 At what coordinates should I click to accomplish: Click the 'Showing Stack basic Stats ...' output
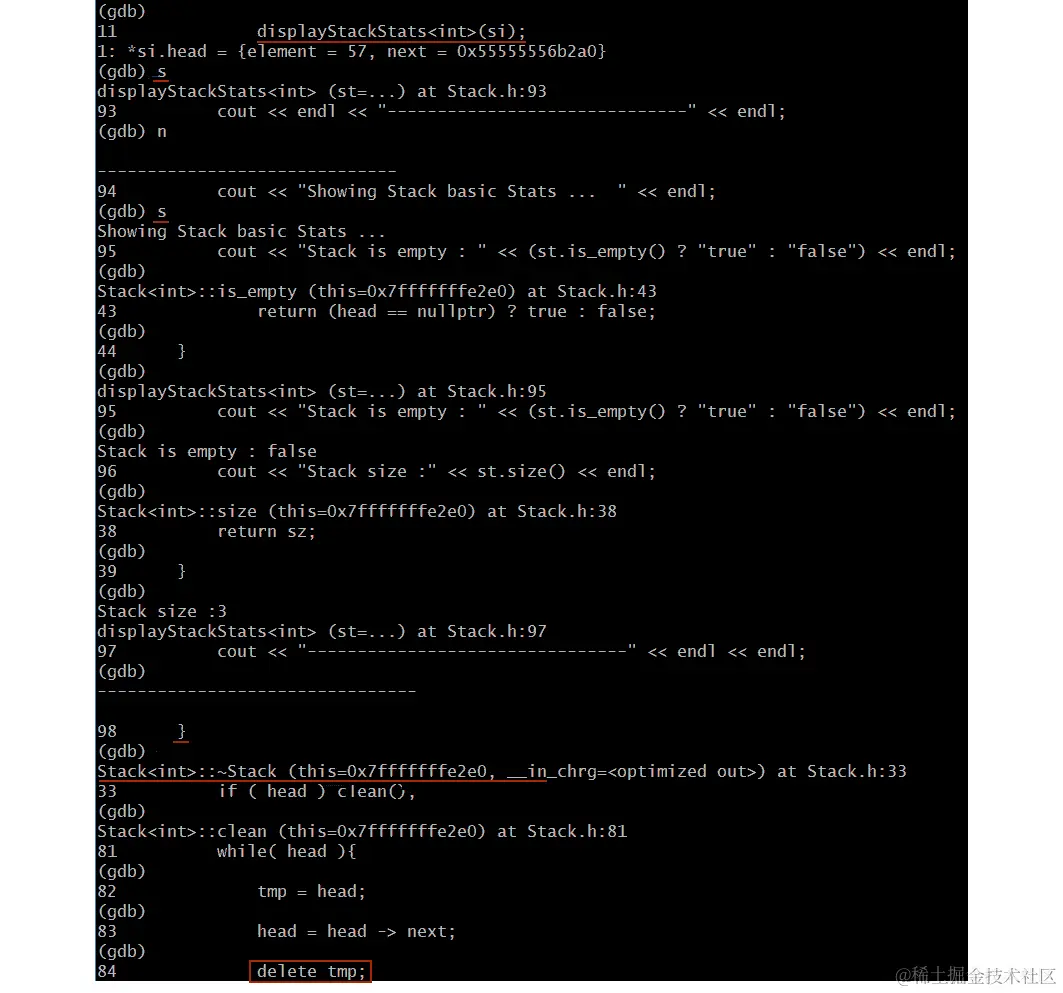coord(241,231)
